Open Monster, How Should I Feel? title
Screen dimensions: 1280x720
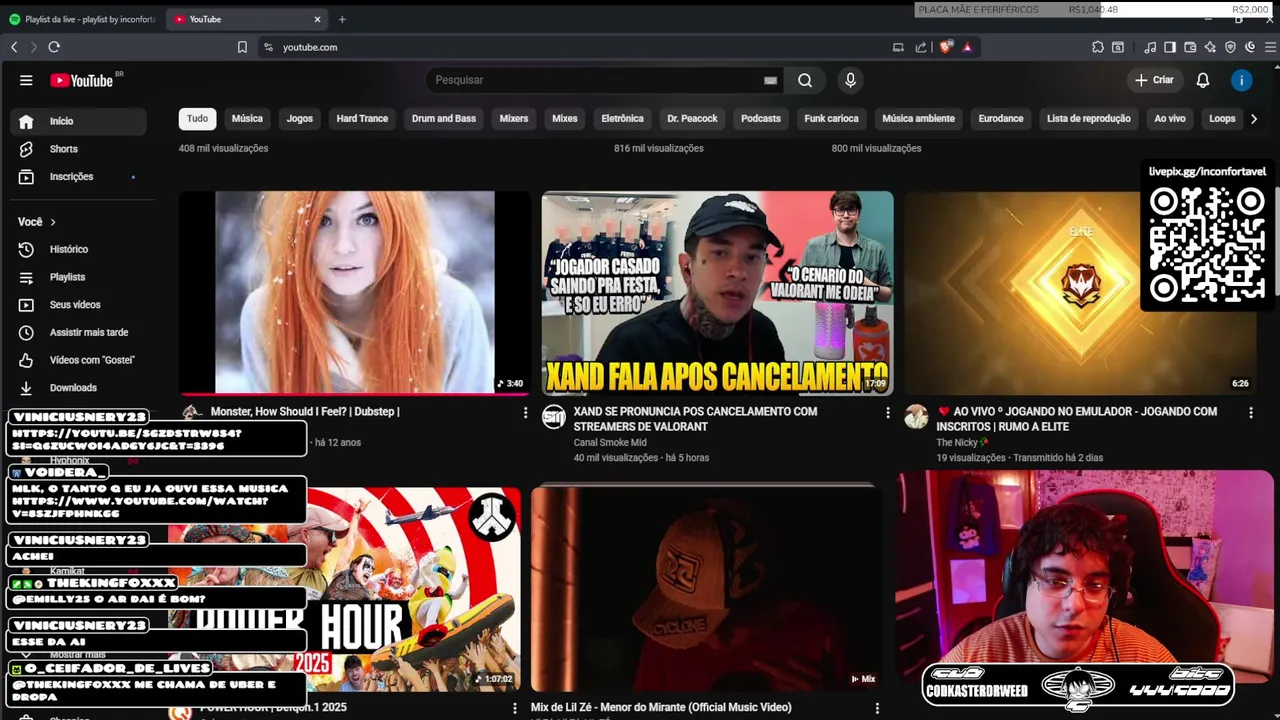(x=305, y=412)
